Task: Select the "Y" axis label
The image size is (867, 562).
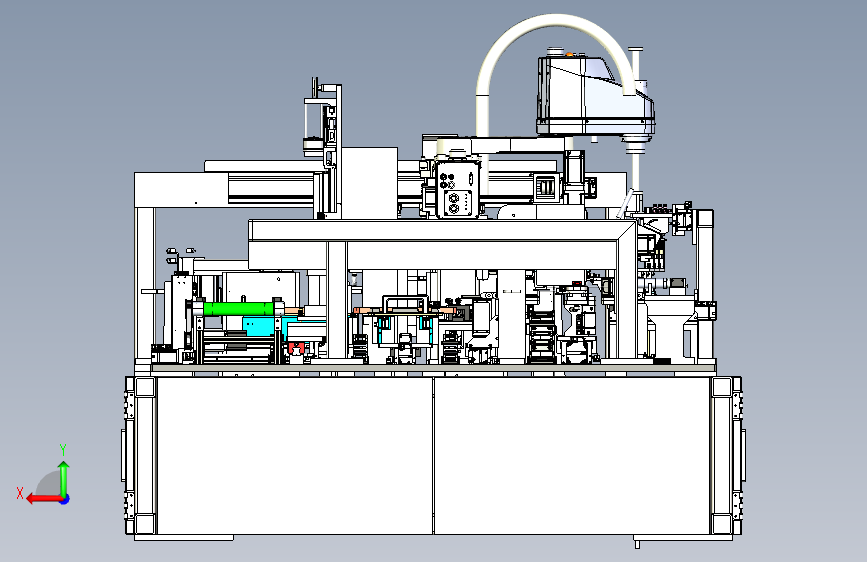Action: pyautogui.click(x=63, y=450)
